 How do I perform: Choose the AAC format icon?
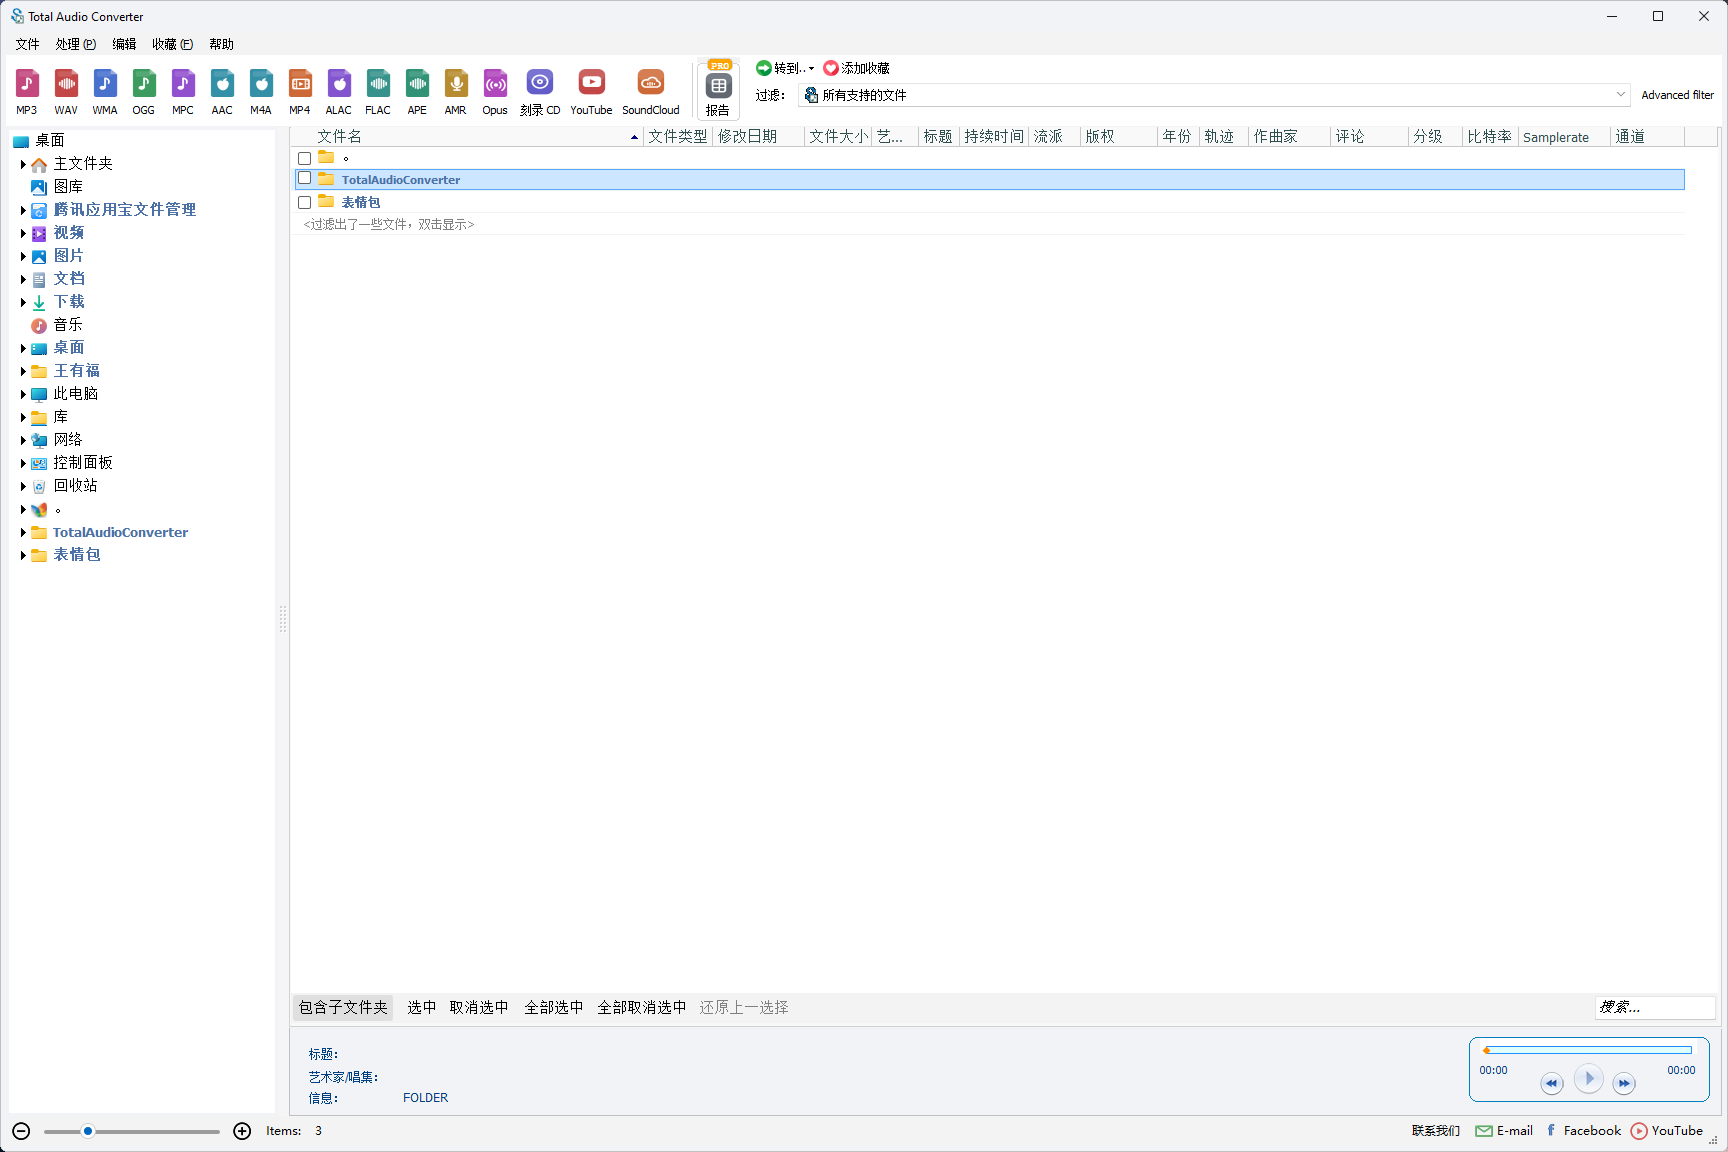pyautogui.click(x=222, y=92)
